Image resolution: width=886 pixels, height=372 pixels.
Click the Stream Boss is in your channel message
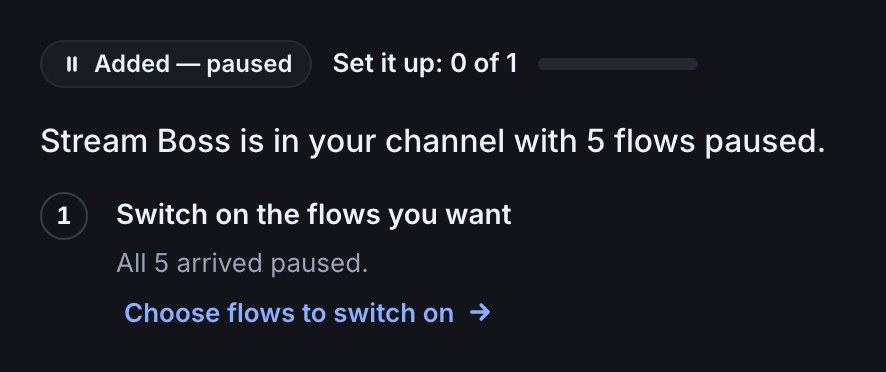pos(433,141)
